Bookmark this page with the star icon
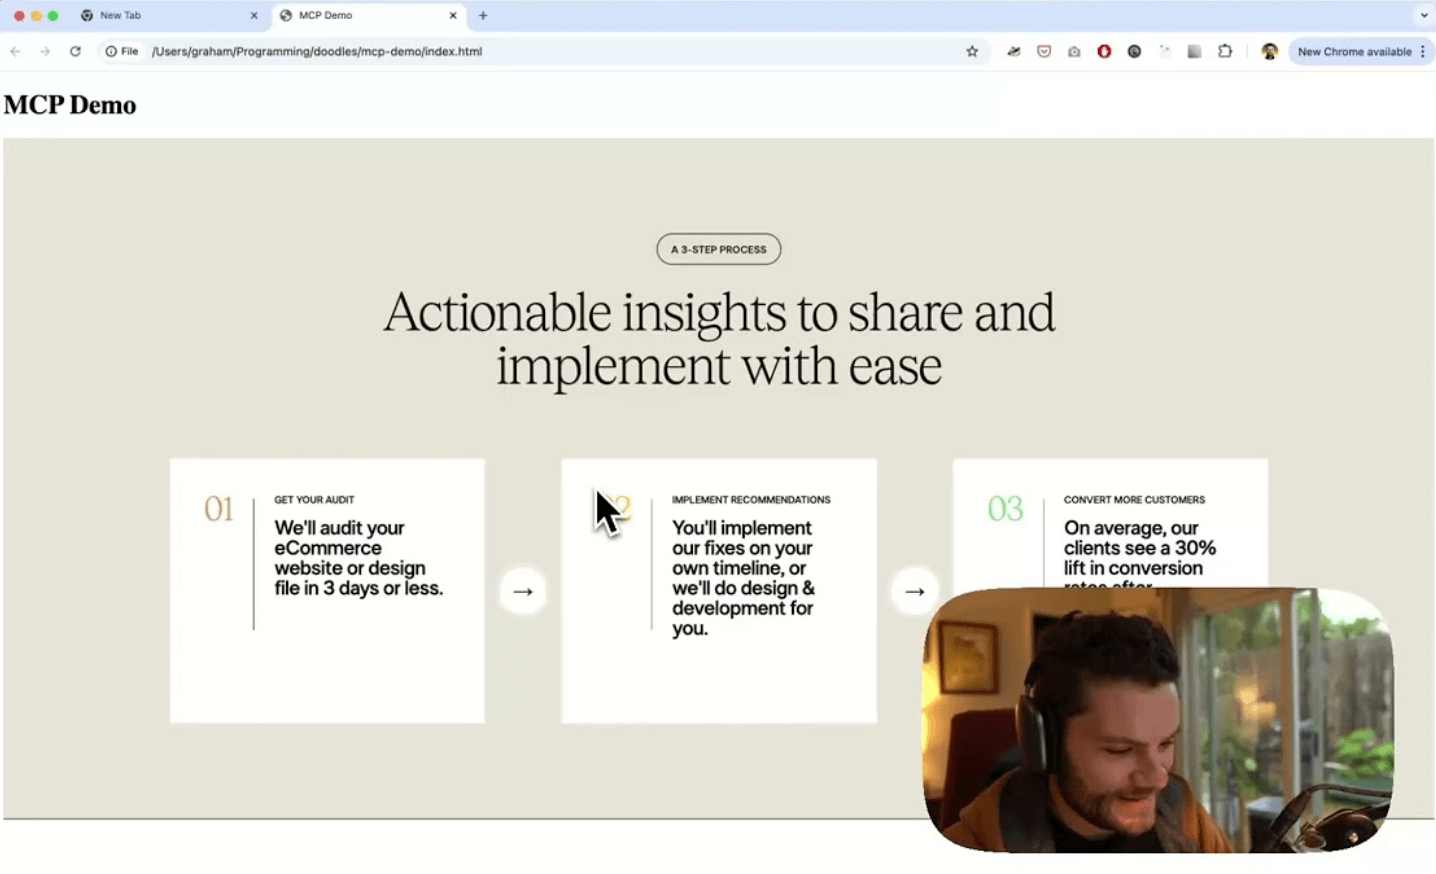 (971, 51)
